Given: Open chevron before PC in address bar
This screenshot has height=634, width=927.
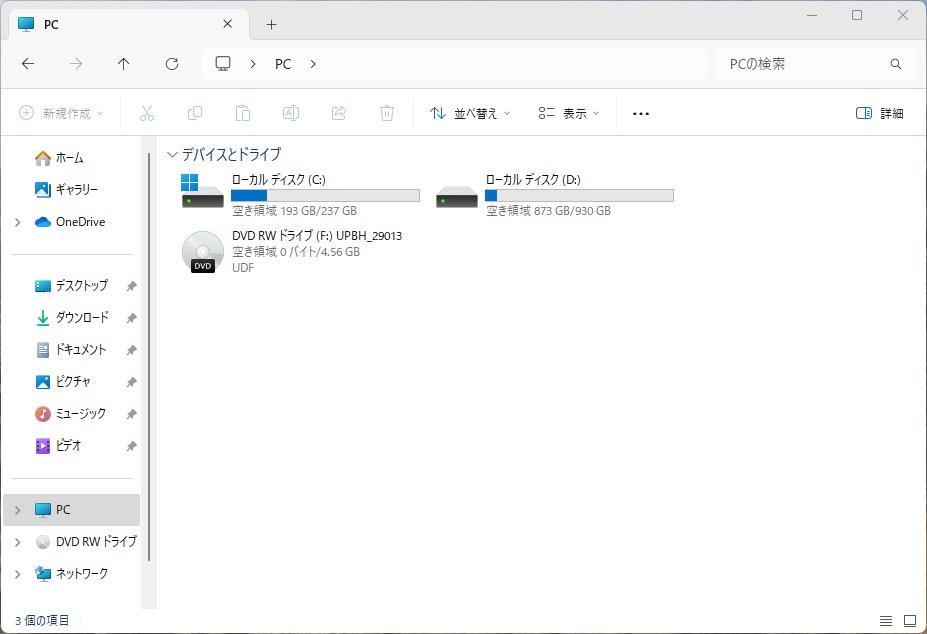Looking at the screenshot, I should (x=252, y=64).
